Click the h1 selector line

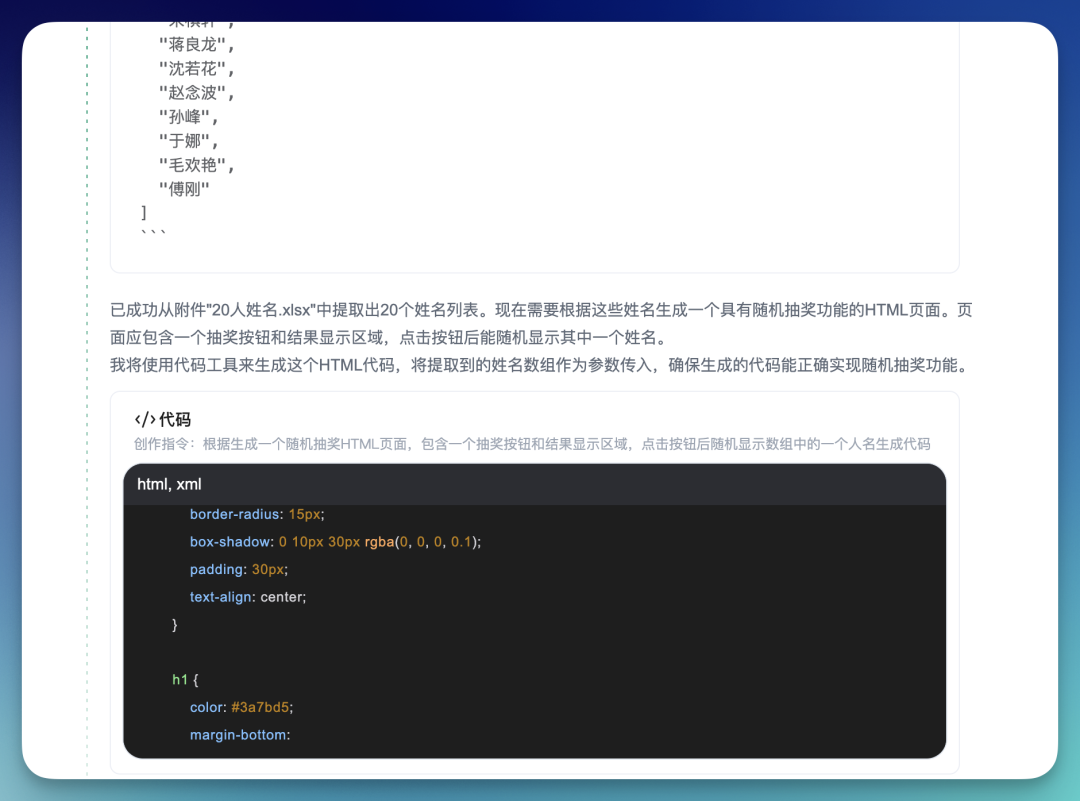(185, 680)
